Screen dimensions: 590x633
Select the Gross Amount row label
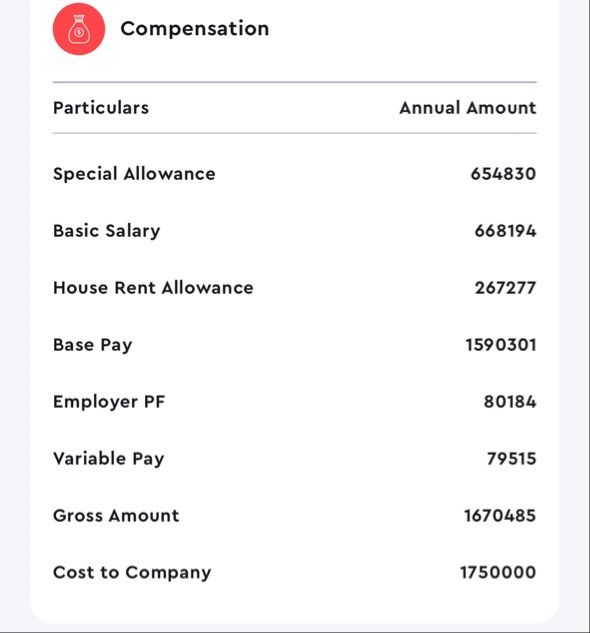(x=116, y=516)
